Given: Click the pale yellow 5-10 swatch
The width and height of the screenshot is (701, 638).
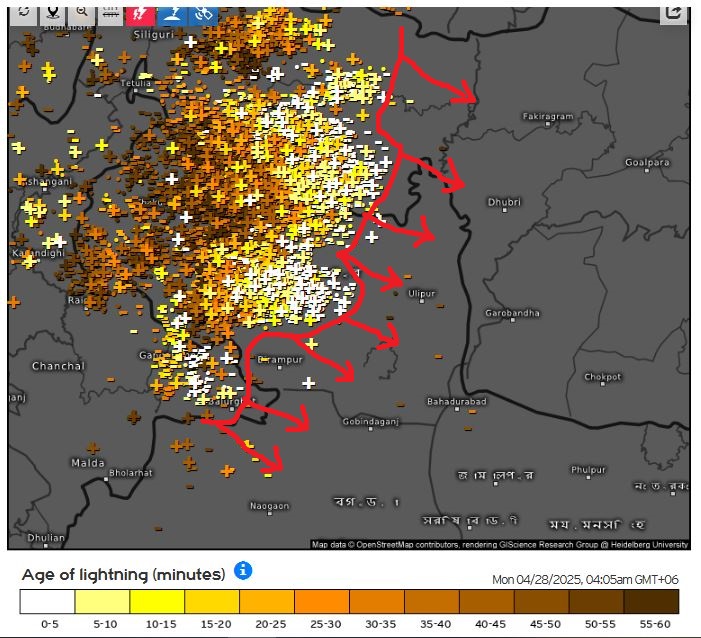Looking at the screenshot, I should click(102, 601).
